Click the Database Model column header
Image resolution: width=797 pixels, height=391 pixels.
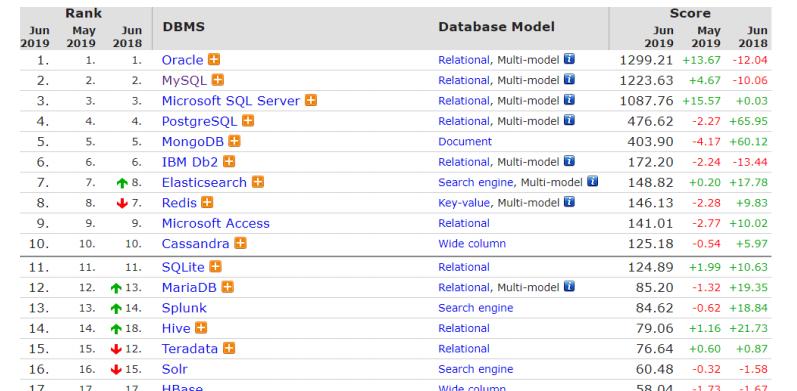tap(497, 26)
